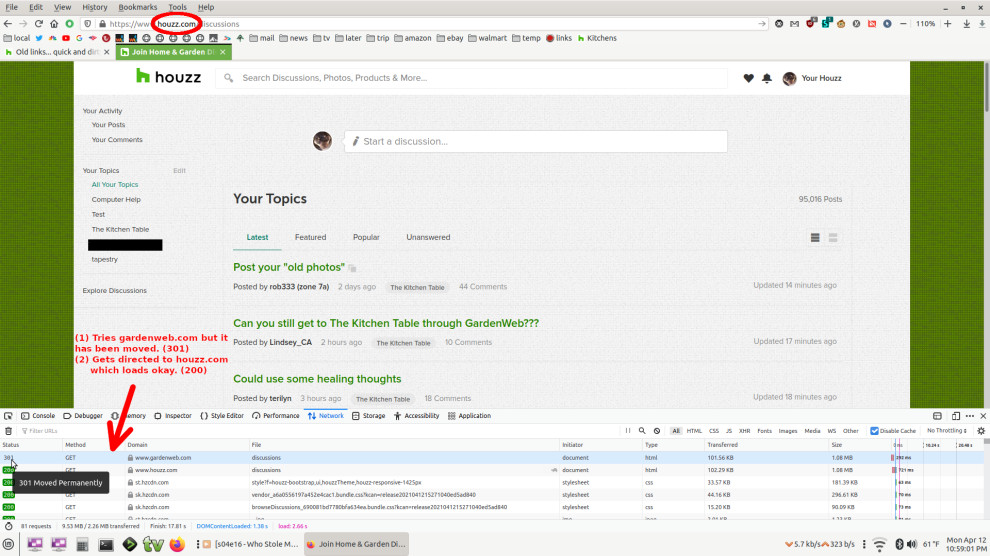
Task: Open the Google bookmark icon
Action: click(x=79, y=38)
